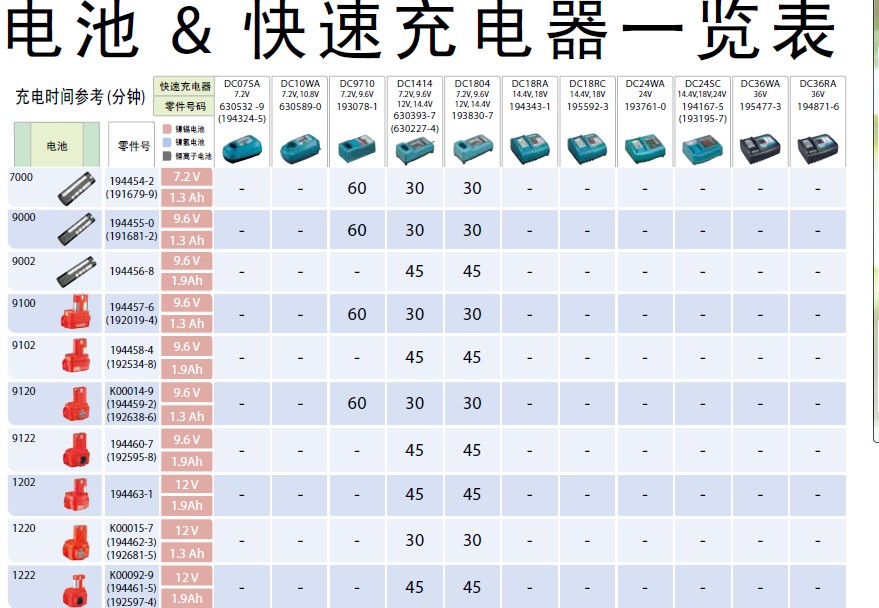Click the DC1804 charger image

[472, 149]
